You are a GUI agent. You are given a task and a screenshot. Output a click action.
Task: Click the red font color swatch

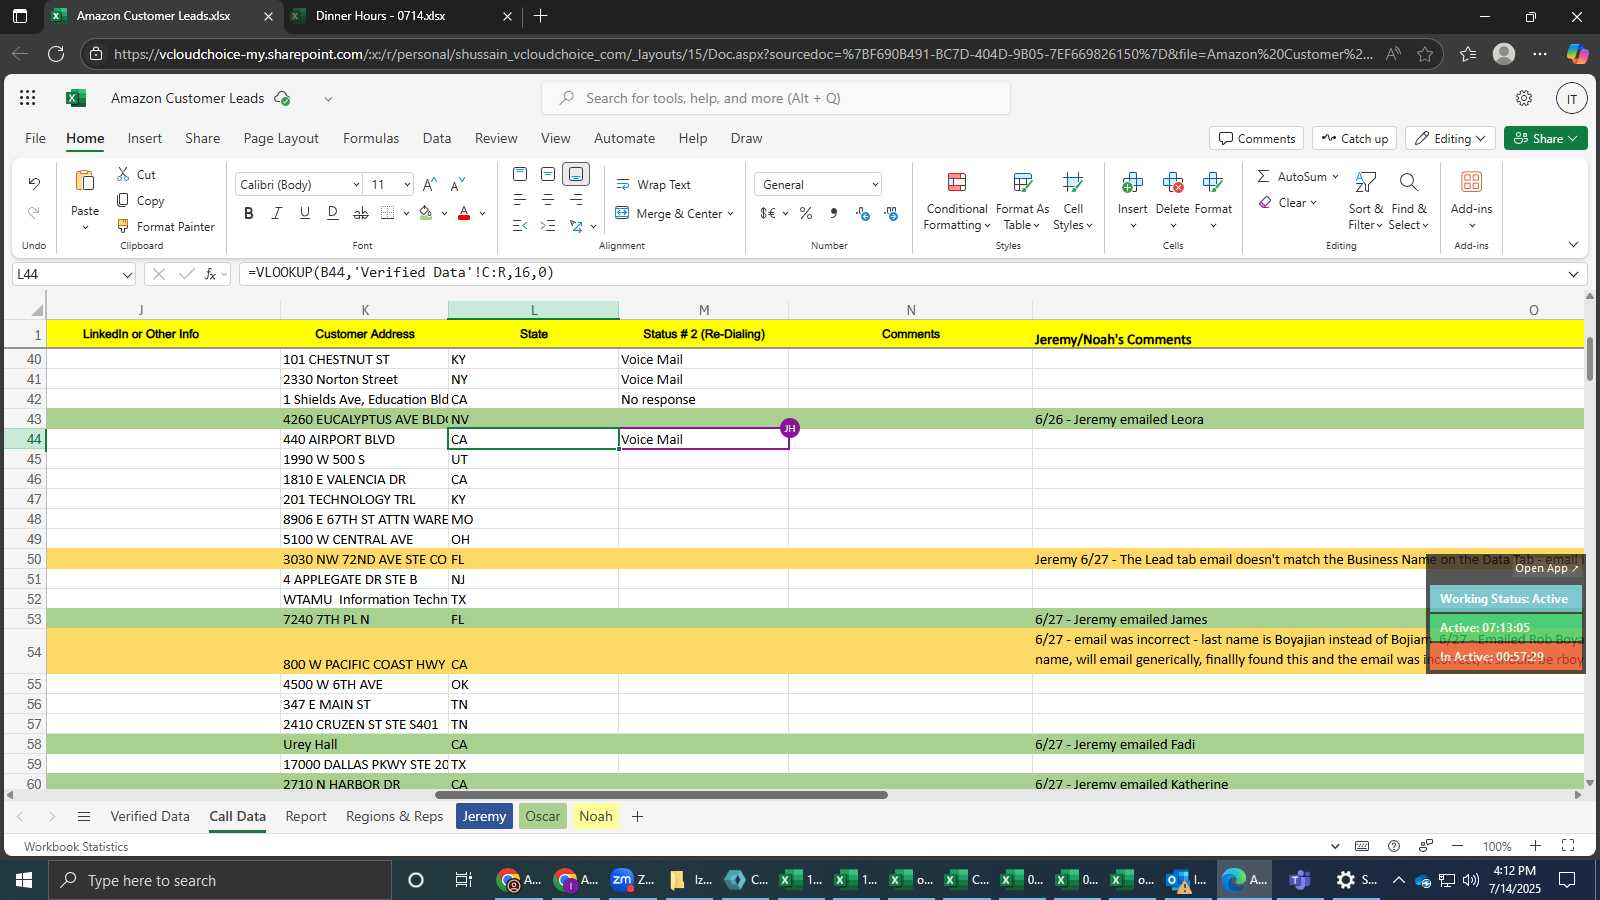464,213
